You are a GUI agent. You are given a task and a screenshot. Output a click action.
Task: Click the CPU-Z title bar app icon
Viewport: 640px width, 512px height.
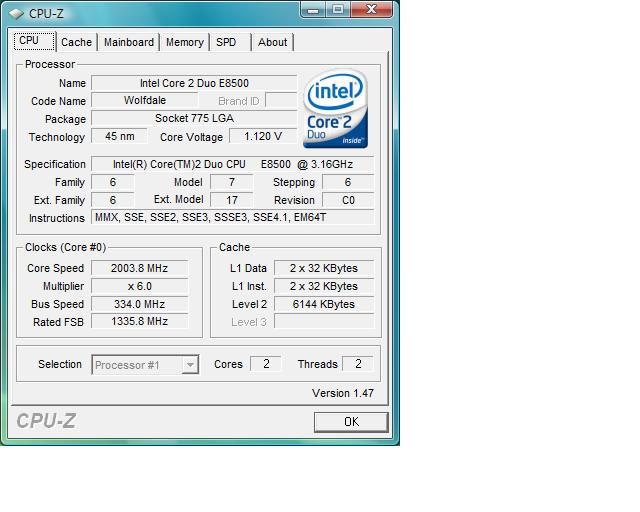(x=16, y=14)
